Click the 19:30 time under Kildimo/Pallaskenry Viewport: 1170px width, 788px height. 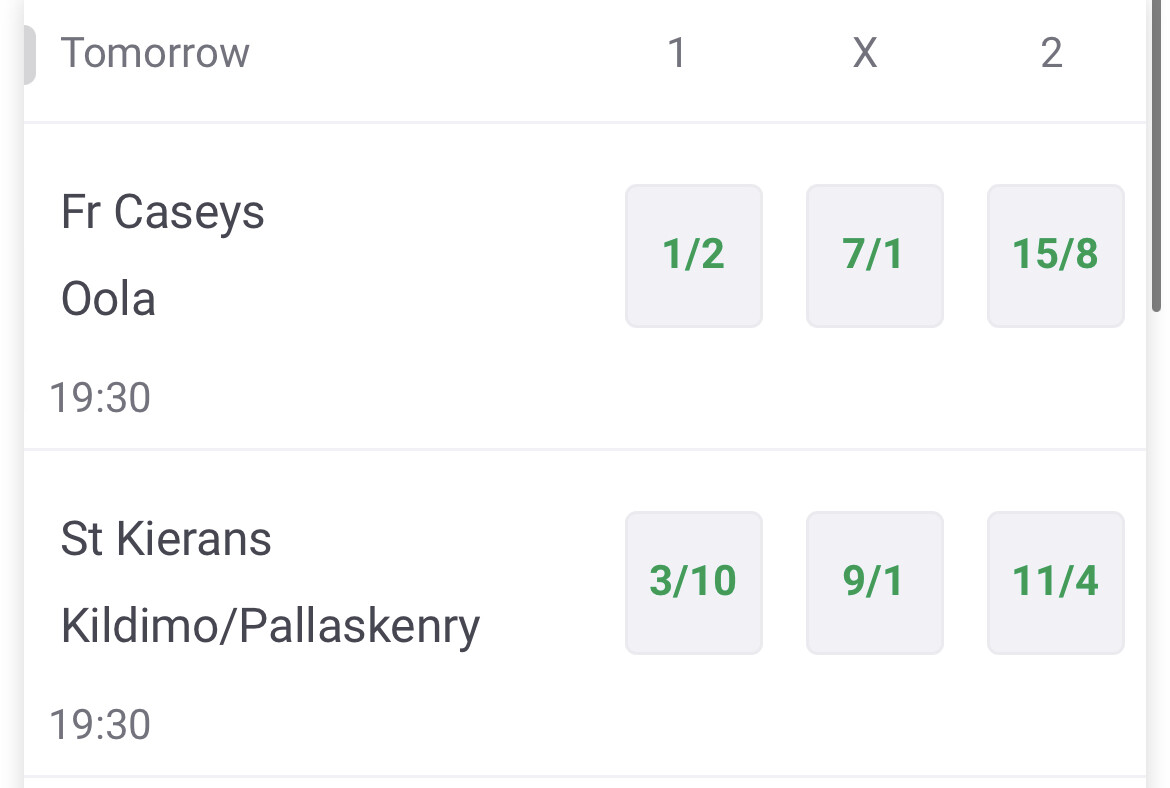(100, 725)
